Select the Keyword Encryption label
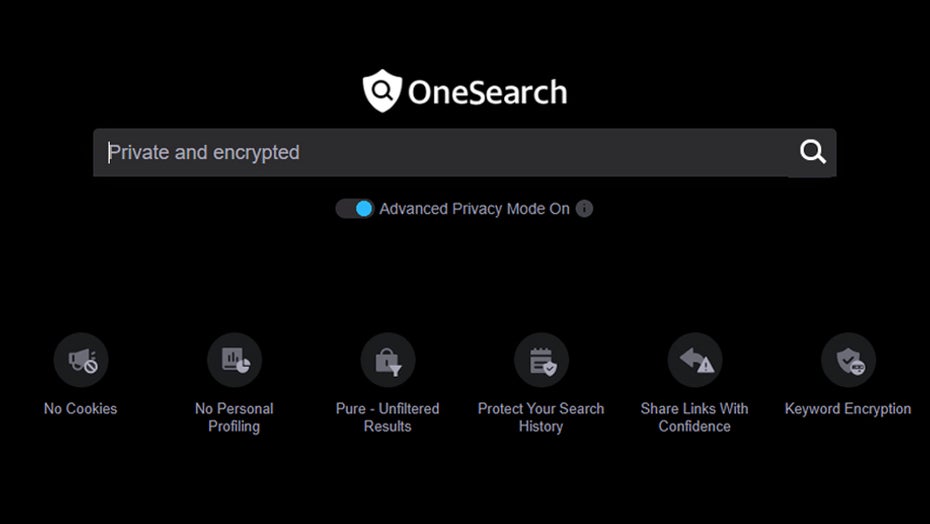This screenshot has height=524, width=930. tap(848, 408)
